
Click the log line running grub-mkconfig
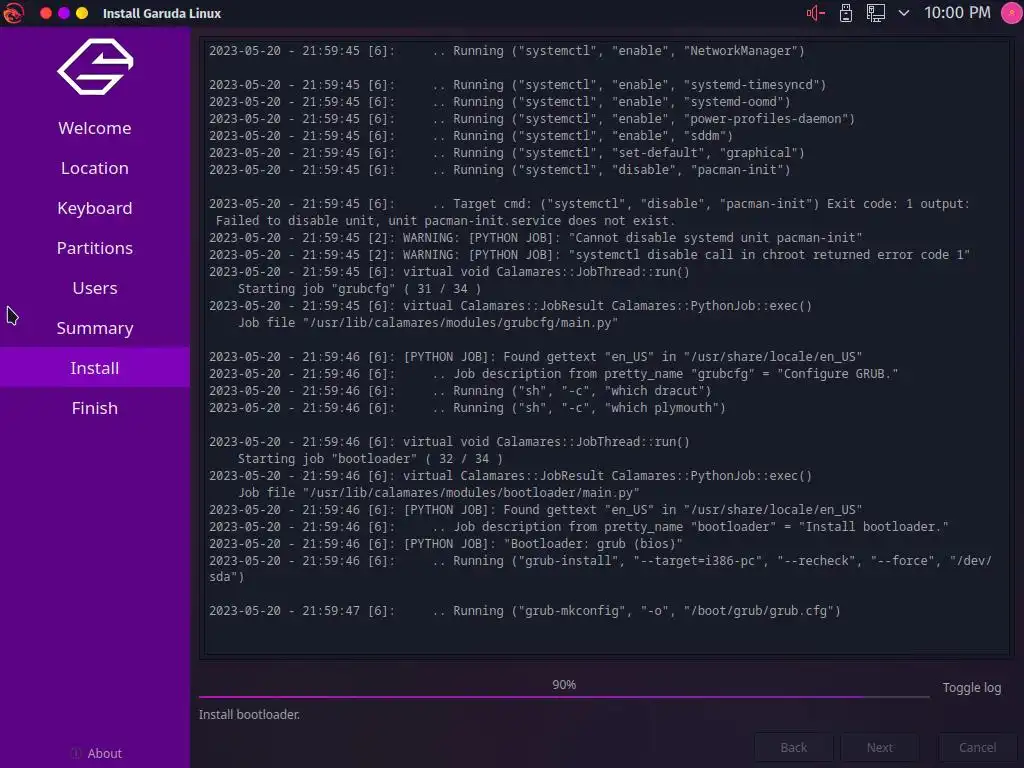(x=524, y=611)
